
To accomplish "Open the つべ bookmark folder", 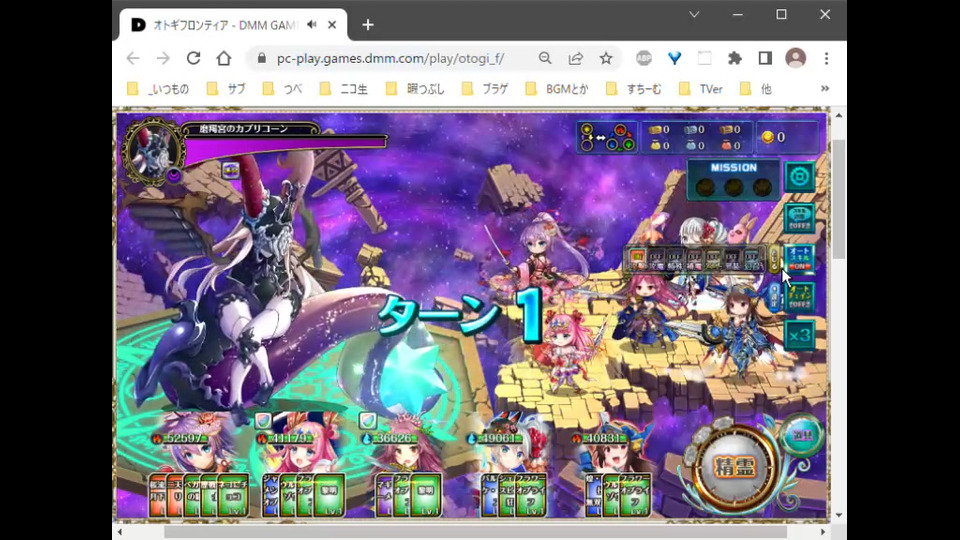I will (x=282, y=89).
